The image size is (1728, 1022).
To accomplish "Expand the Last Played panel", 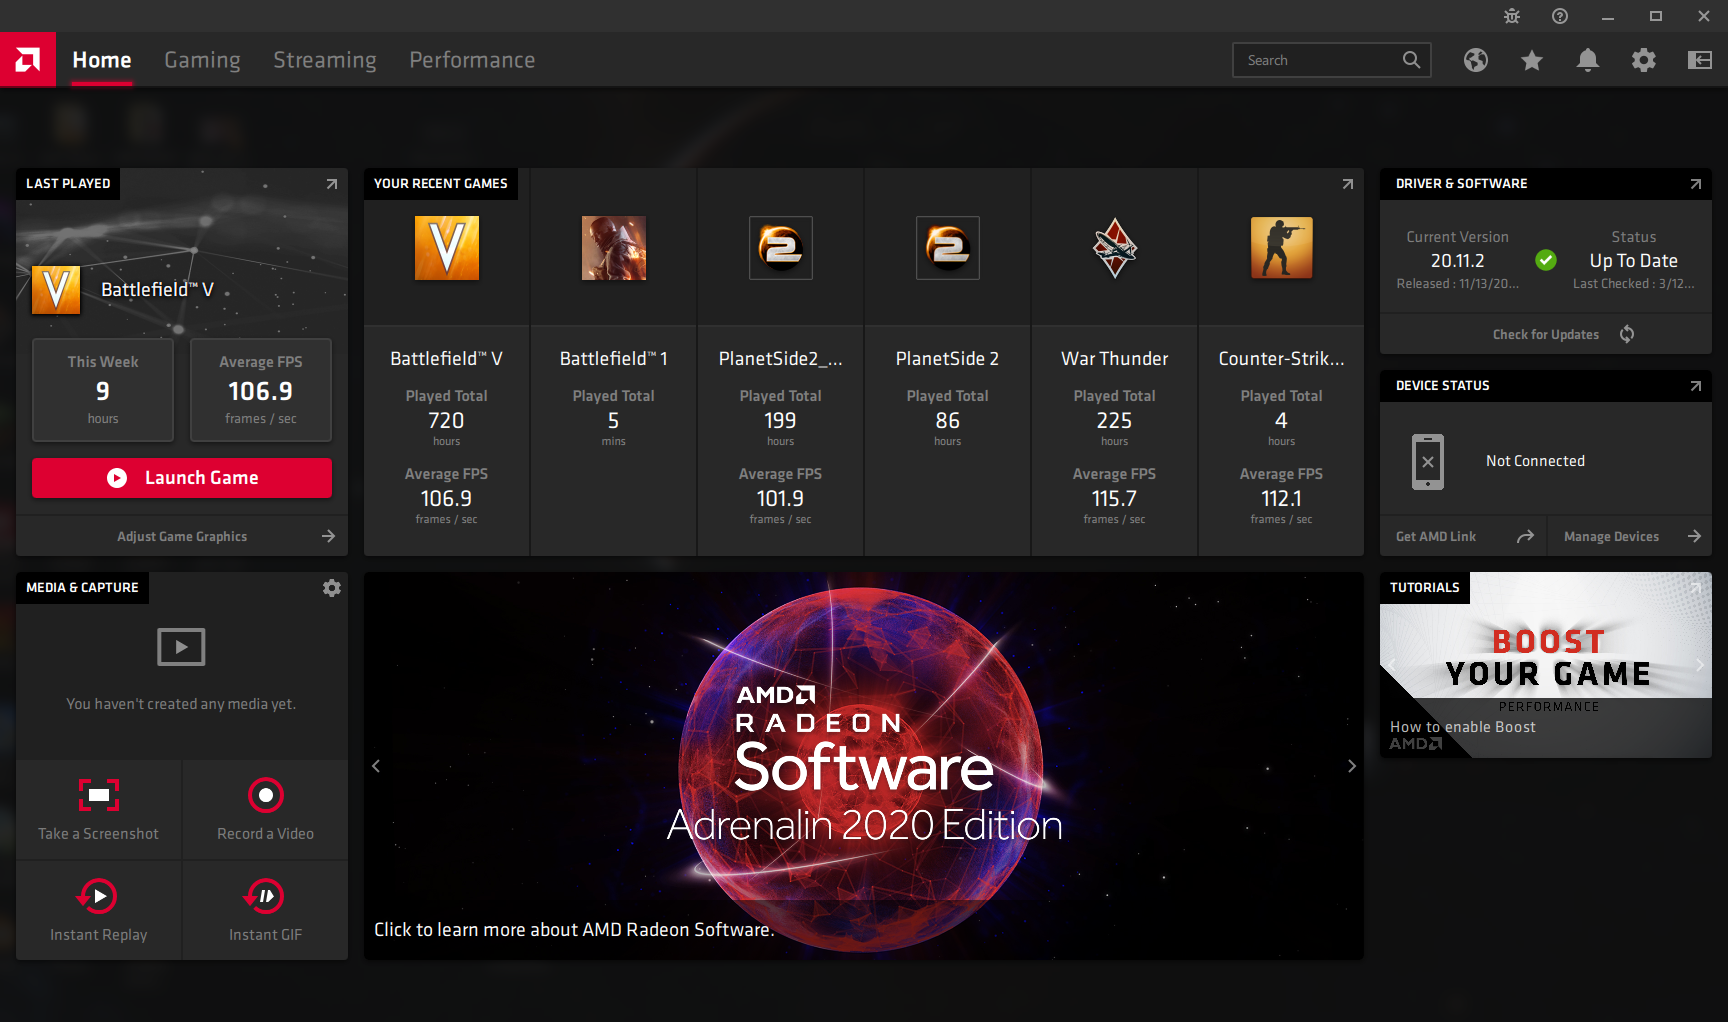I will pos(332,184).
